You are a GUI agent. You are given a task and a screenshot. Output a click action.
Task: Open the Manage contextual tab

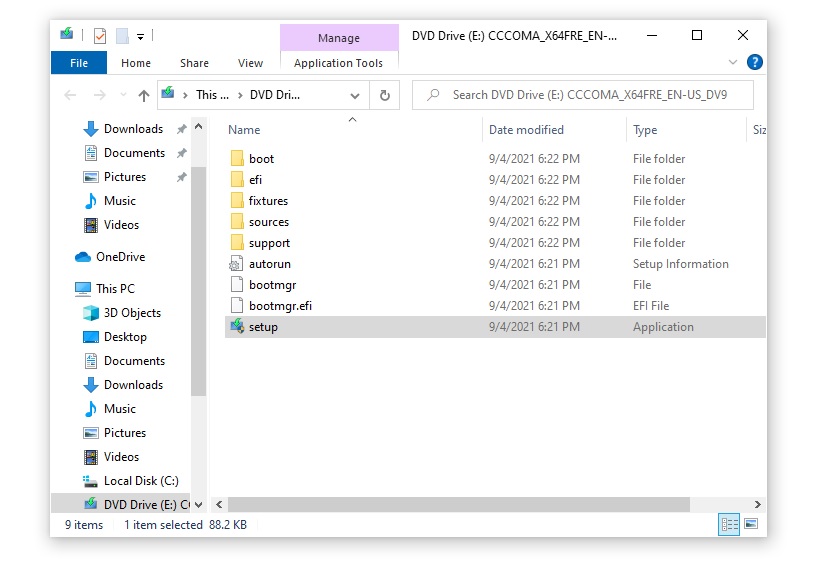[339, 38]
